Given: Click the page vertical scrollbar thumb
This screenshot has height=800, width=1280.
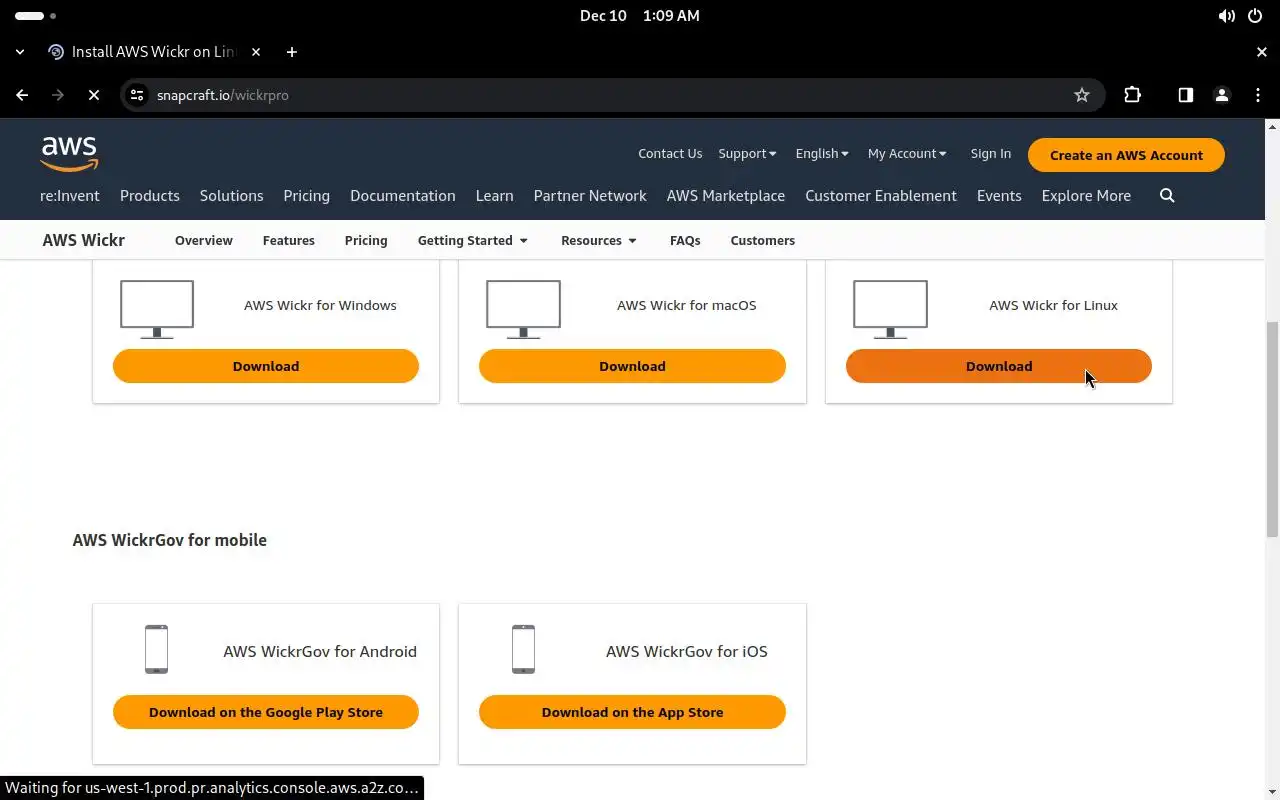Looking at the screenshot, I should tap(1273, 430).
